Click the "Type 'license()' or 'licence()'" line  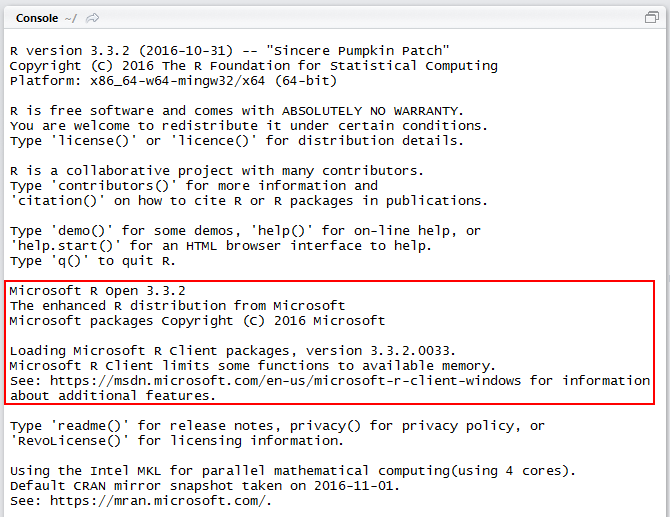[x=237, y=141]
